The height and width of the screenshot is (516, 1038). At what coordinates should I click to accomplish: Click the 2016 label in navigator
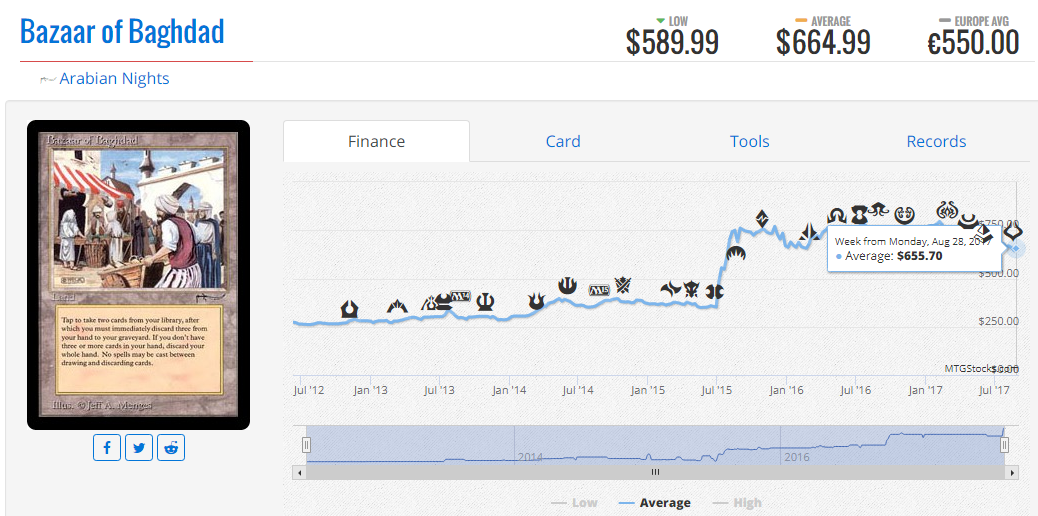click(796, 457)
